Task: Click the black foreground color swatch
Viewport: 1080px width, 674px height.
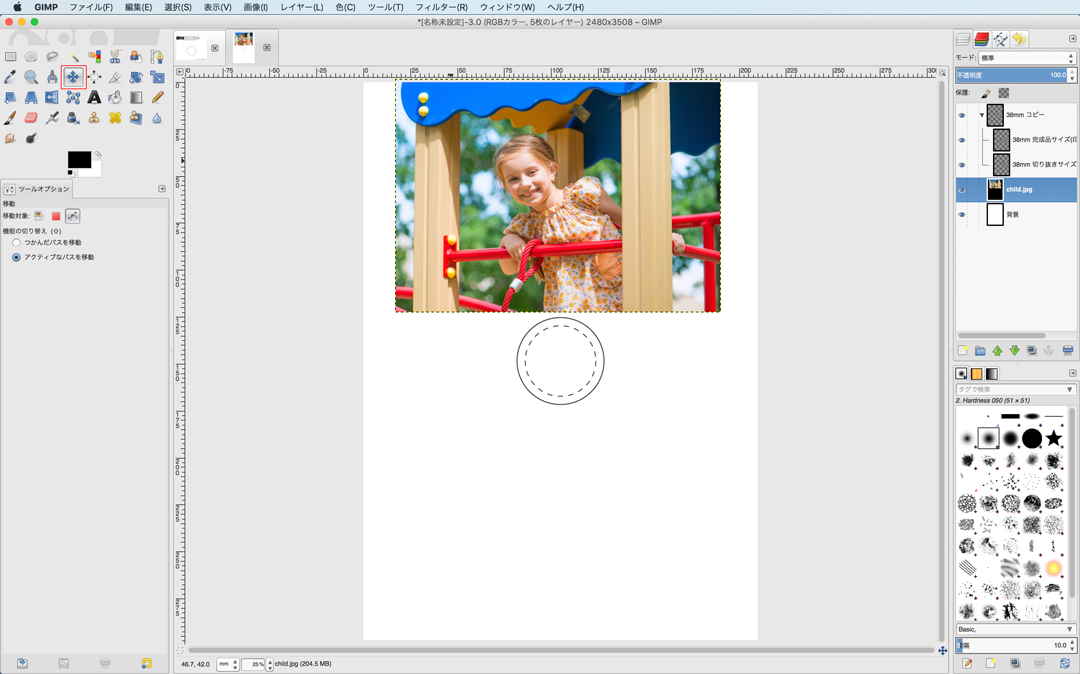Action: [78, 160]
